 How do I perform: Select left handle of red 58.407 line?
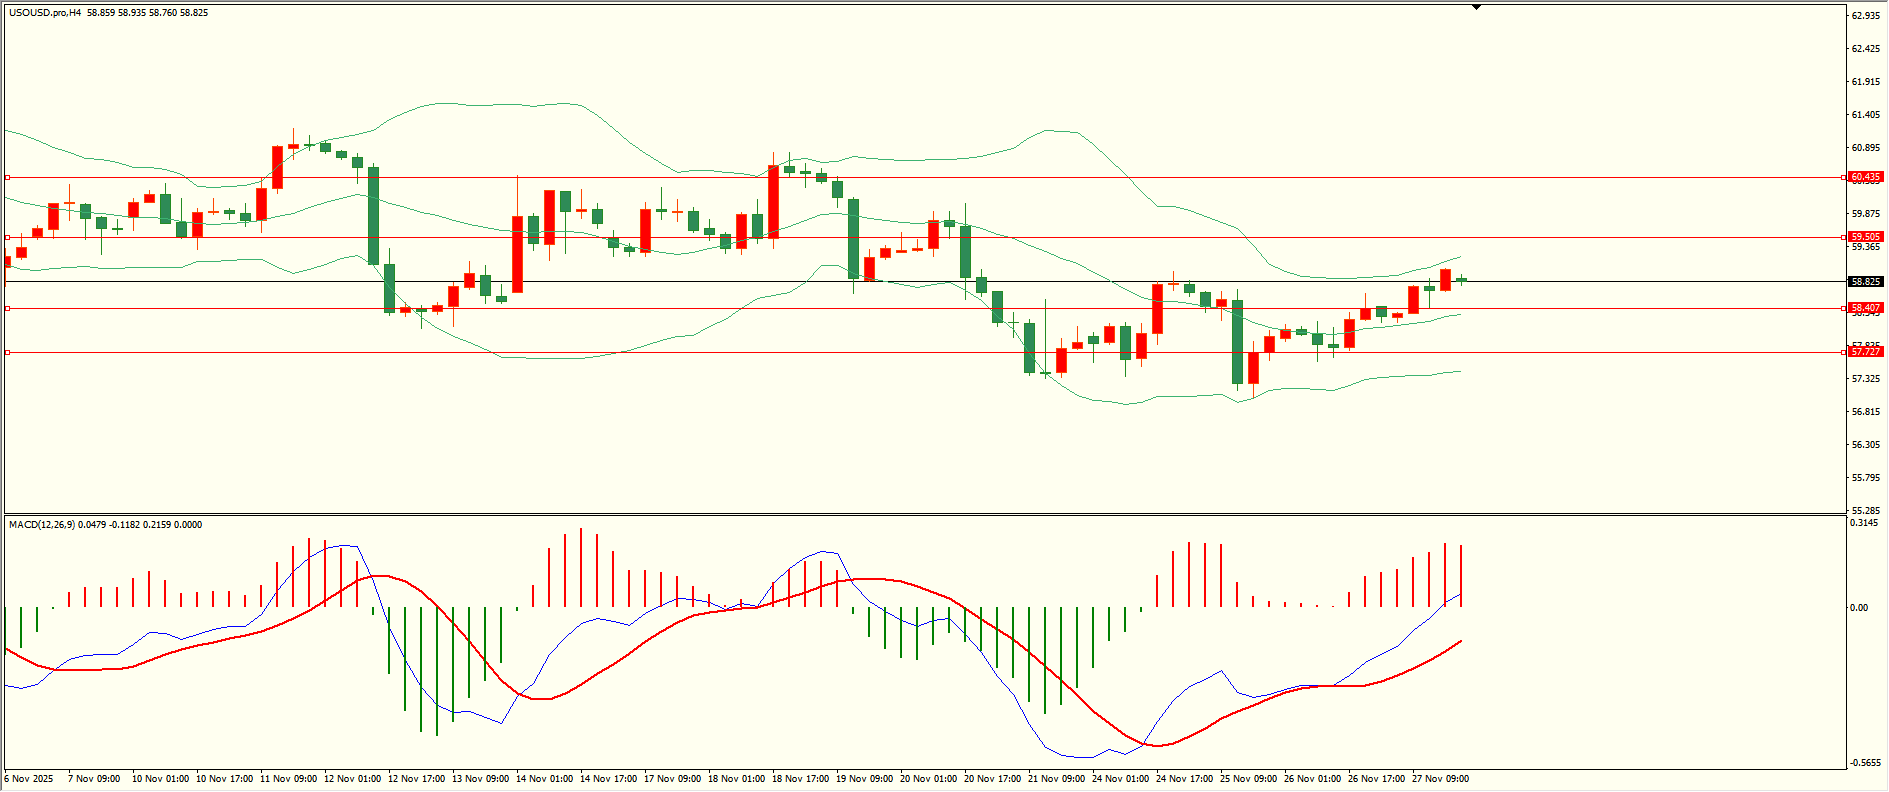8,308
